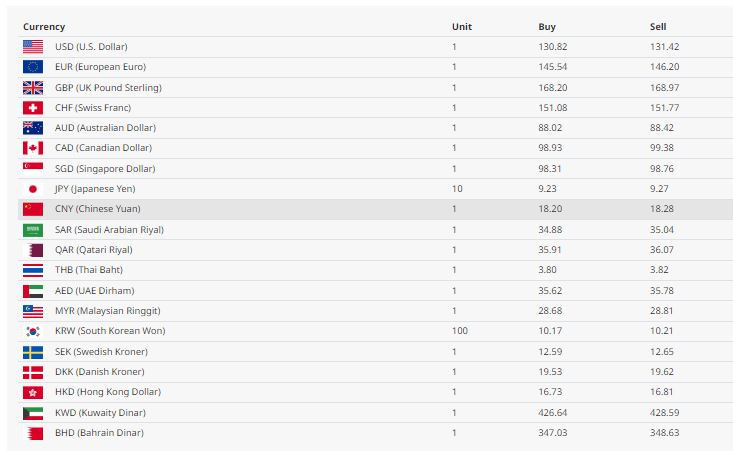Click the United States flag icon
Image resolution: width=733 pixels, height=451 pixels.
tap(33, 47)
